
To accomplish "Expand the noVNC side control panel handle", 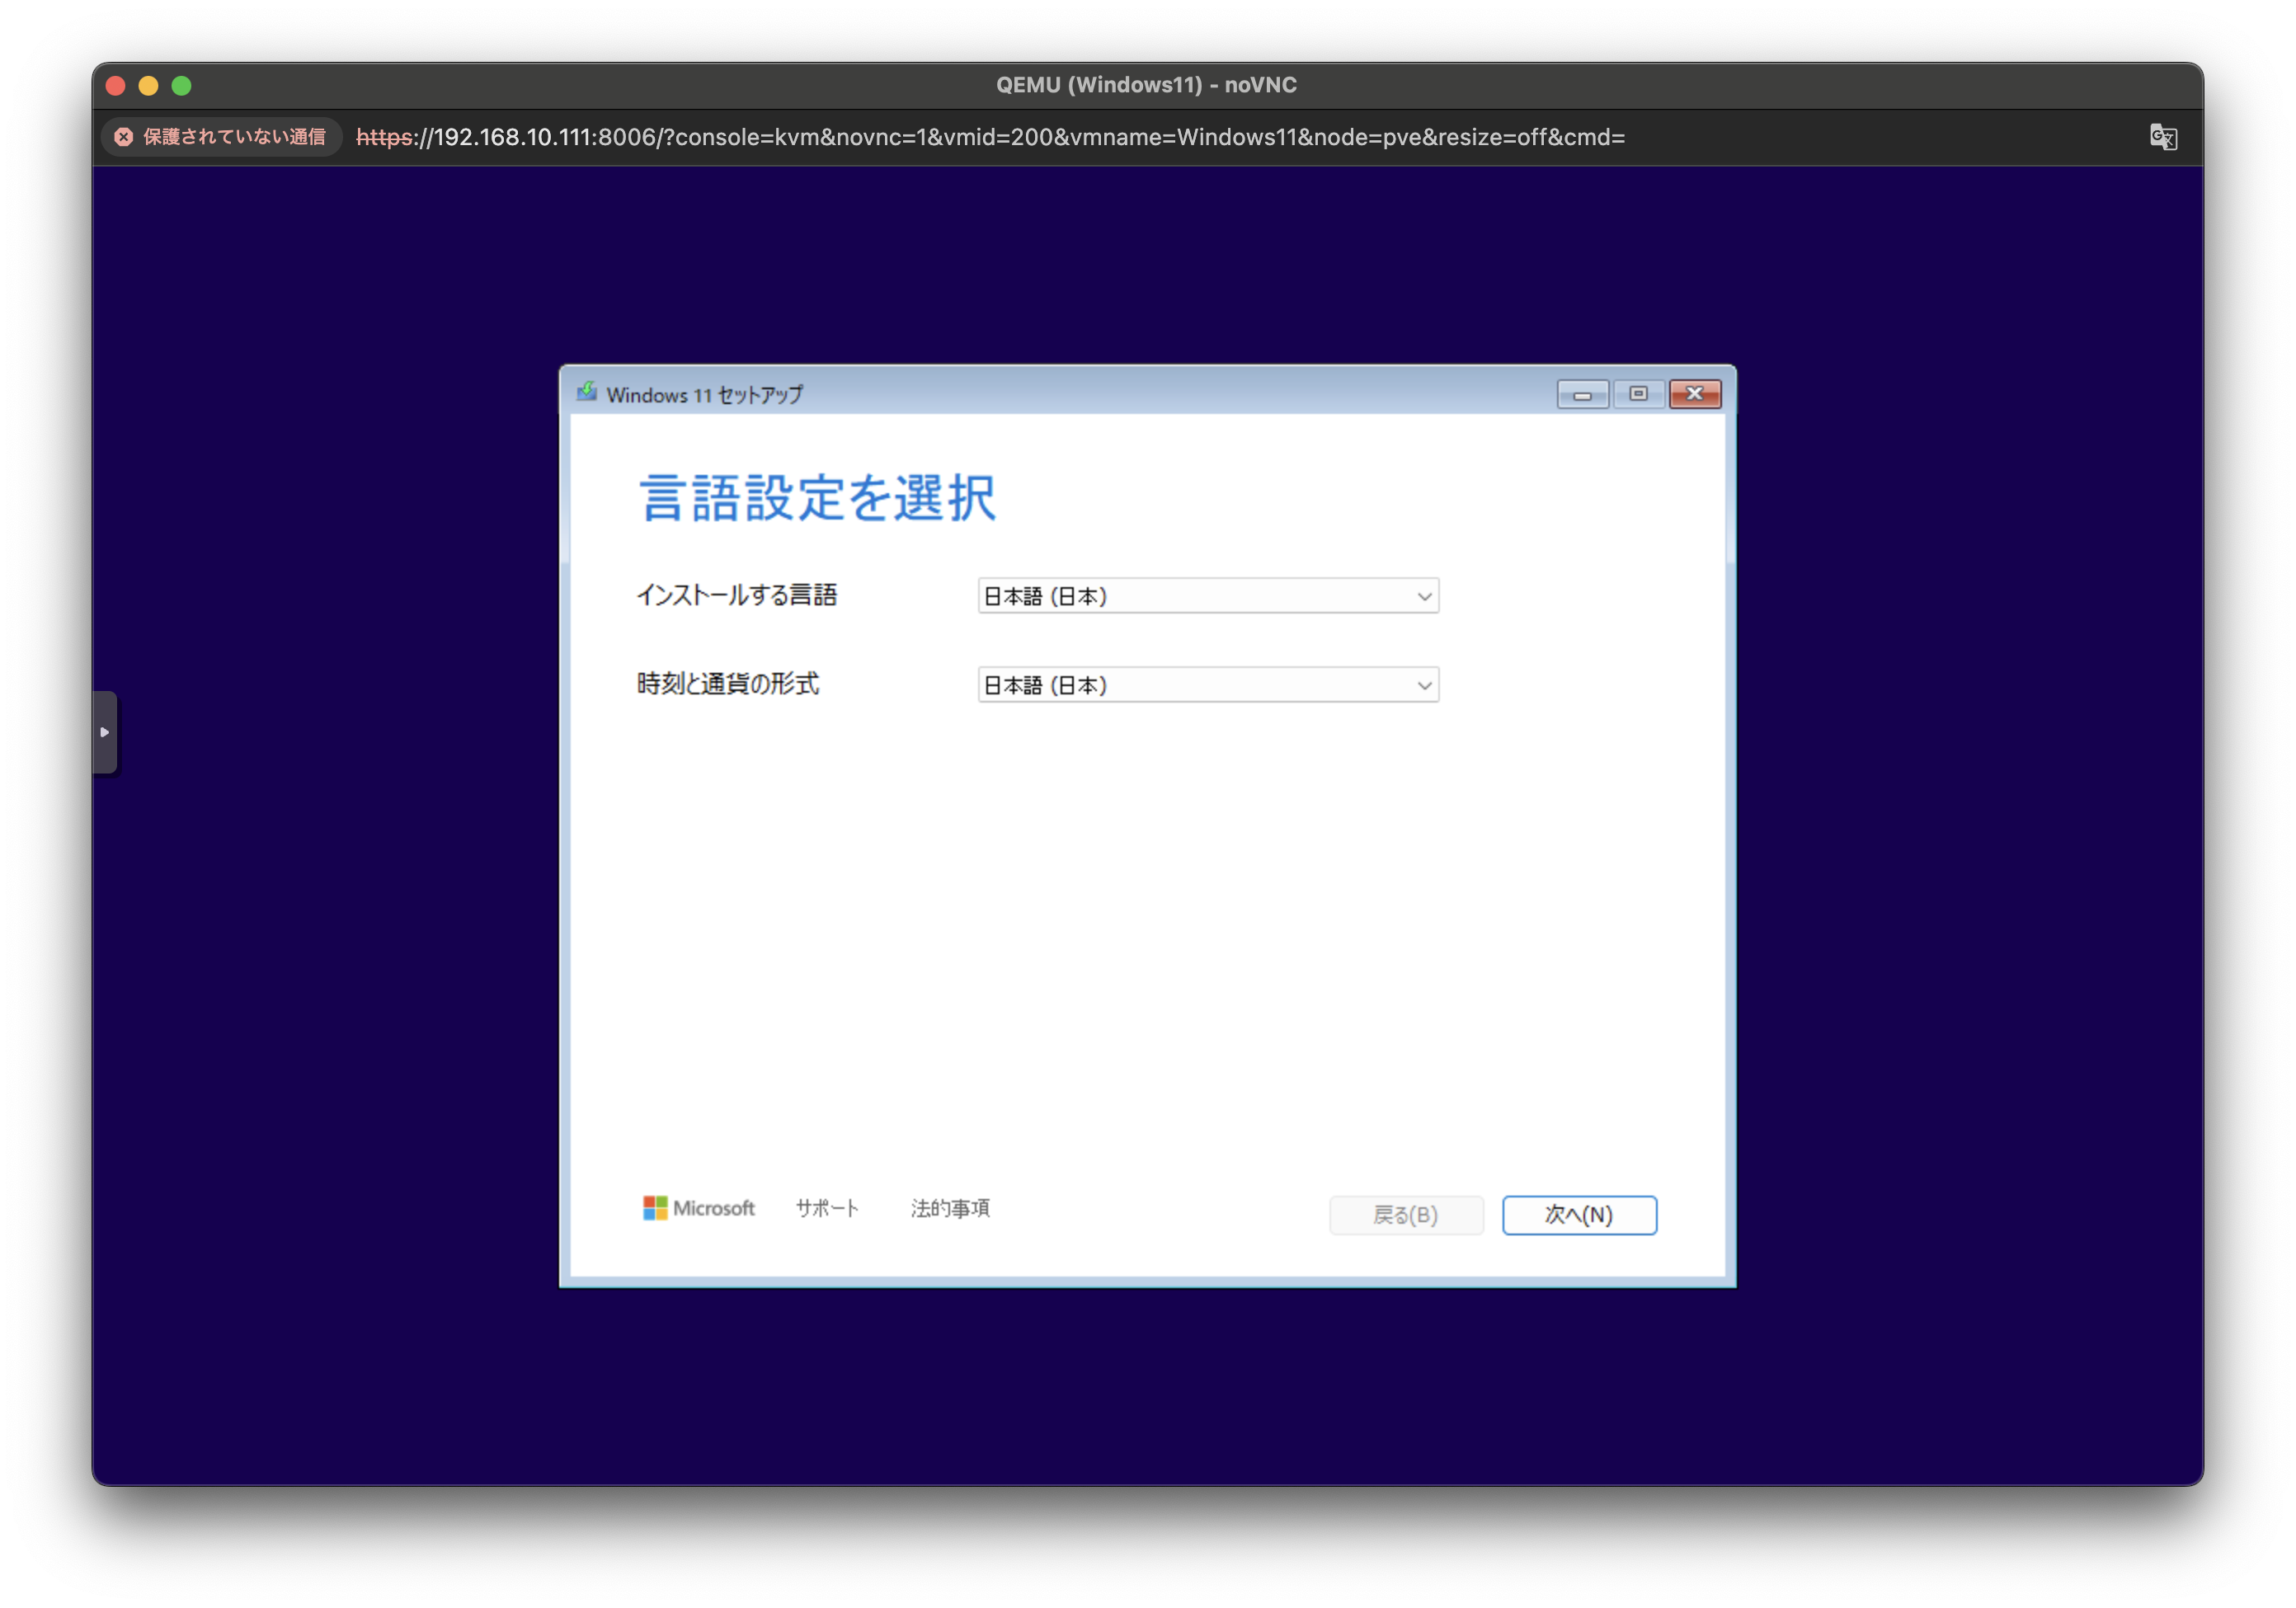I will pos(105,732).
